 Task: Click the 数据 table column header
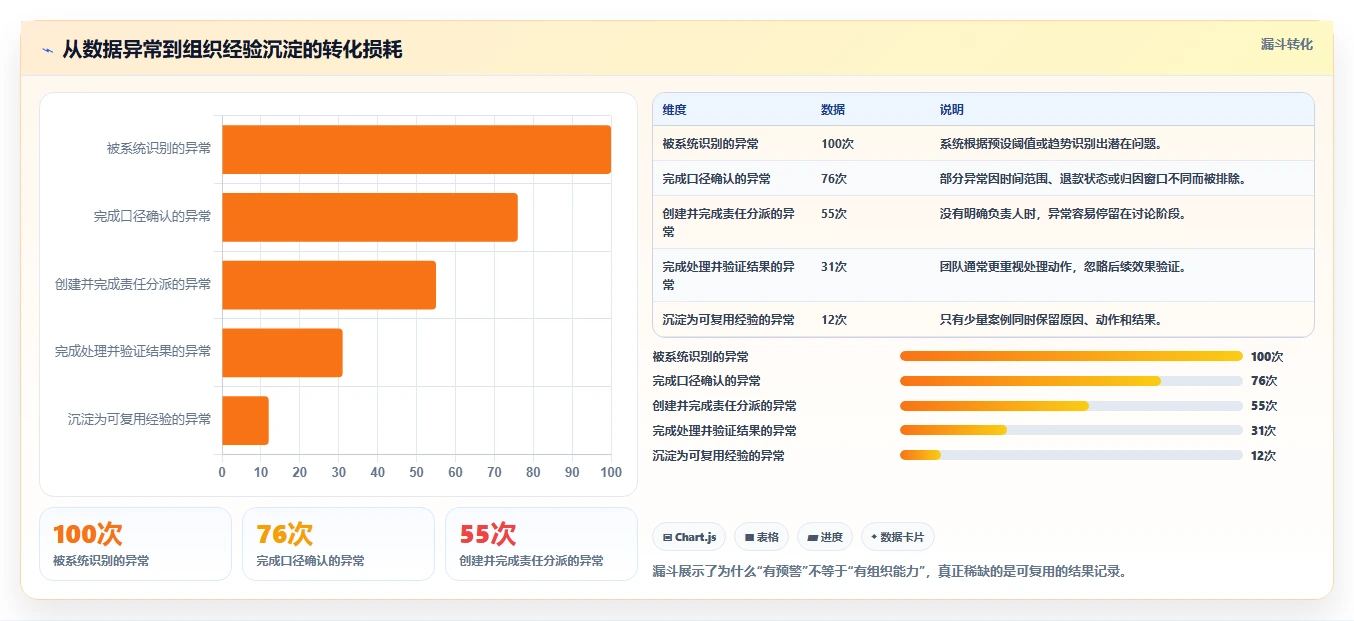[833, 110]
